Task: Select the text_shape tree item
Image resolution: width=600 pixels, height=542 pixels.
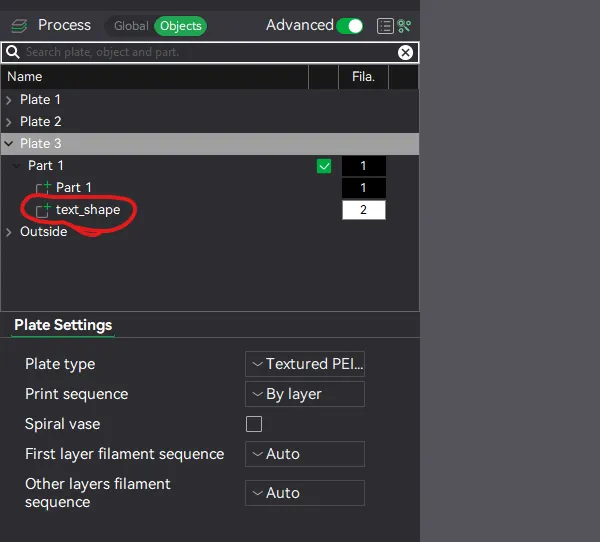Action: tap(88, 210)
